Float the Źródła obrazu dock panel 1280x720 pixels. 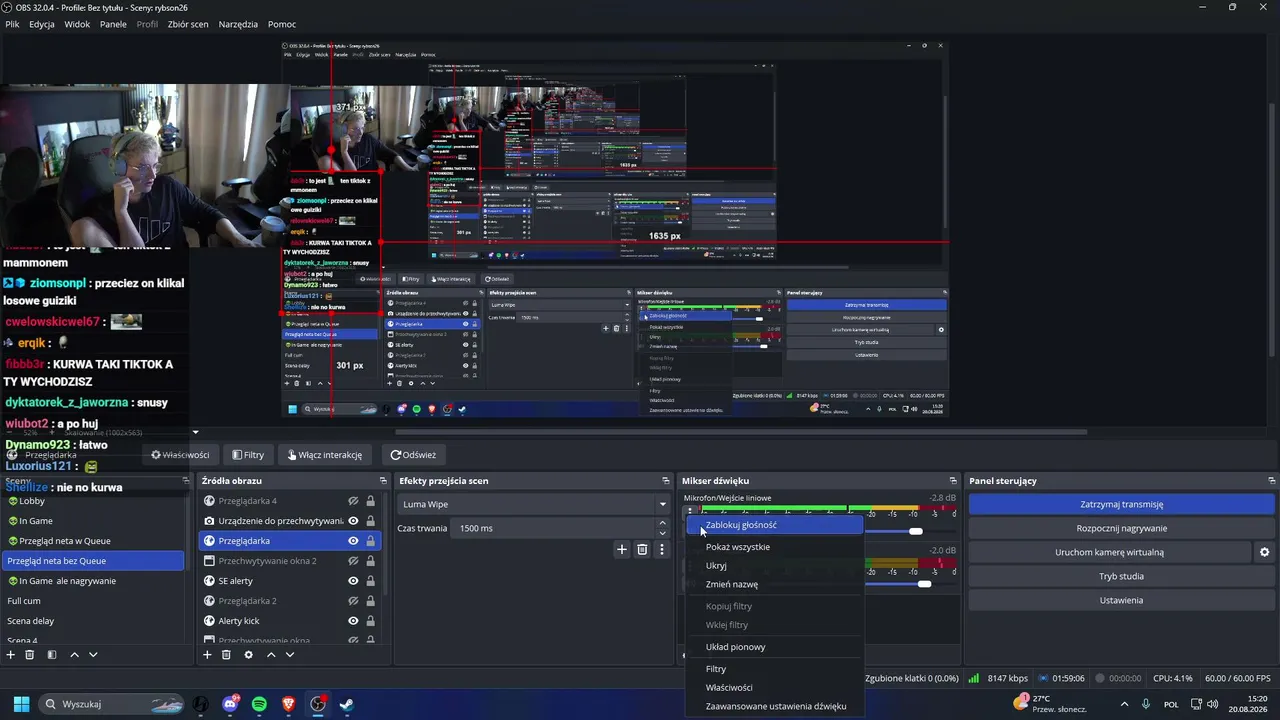point(383,481)
